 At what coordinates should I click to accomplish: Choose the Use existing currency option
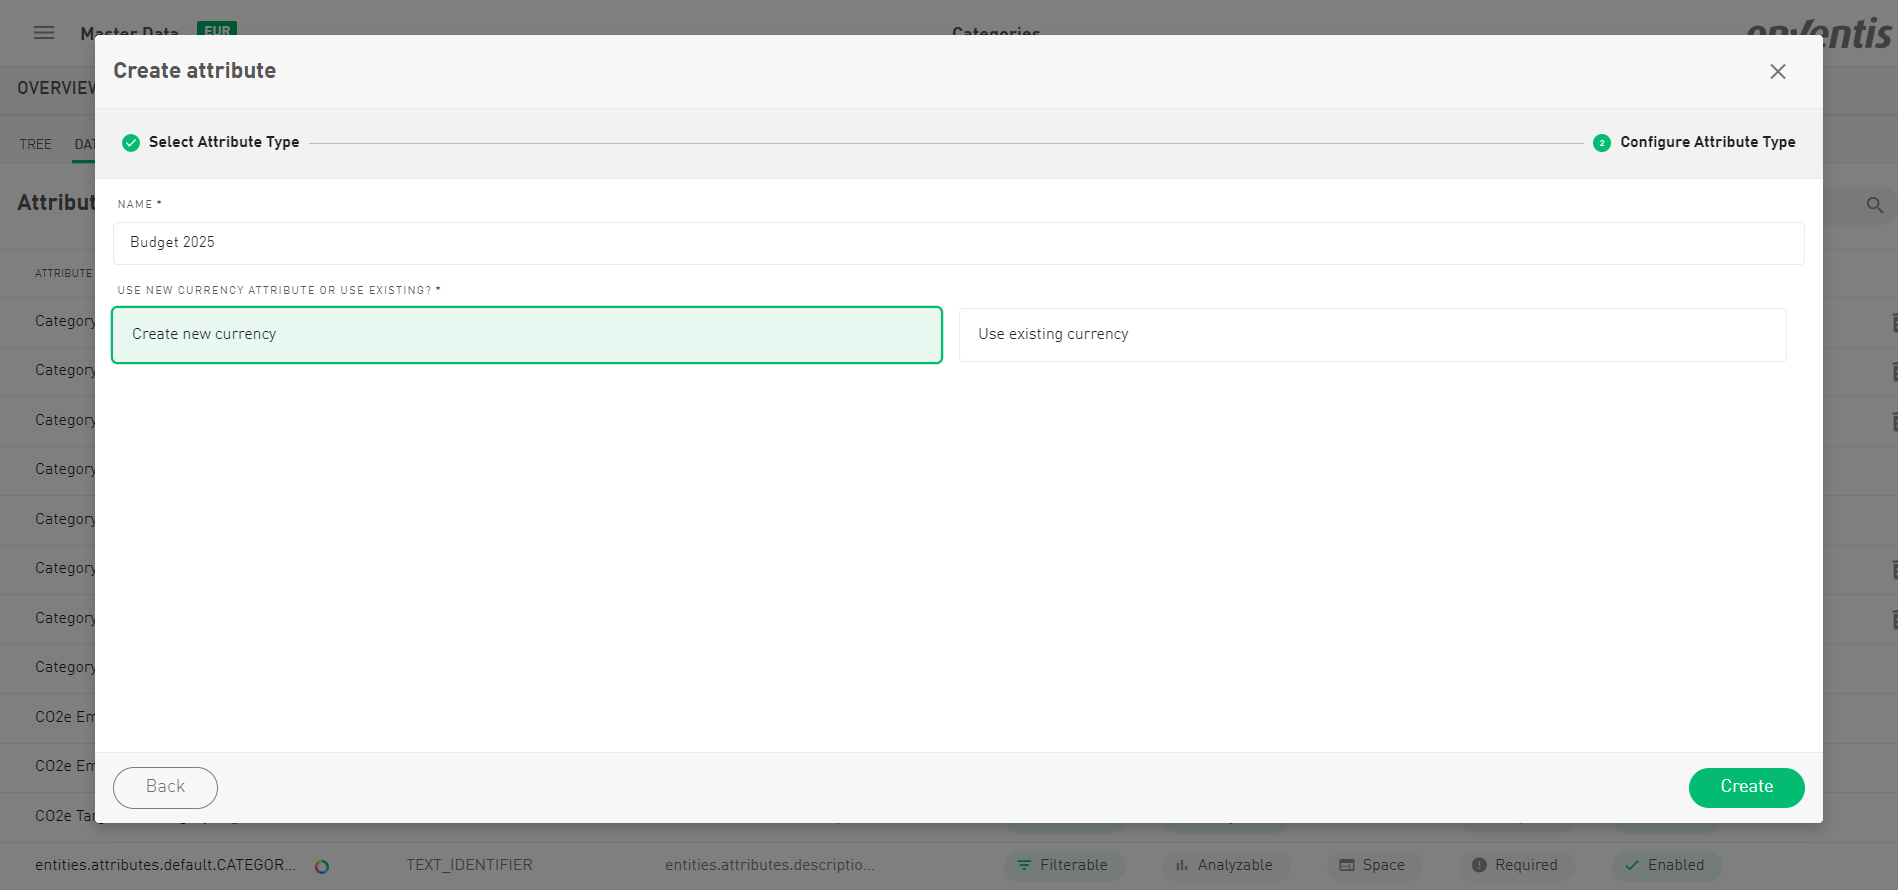point(1372,335)
